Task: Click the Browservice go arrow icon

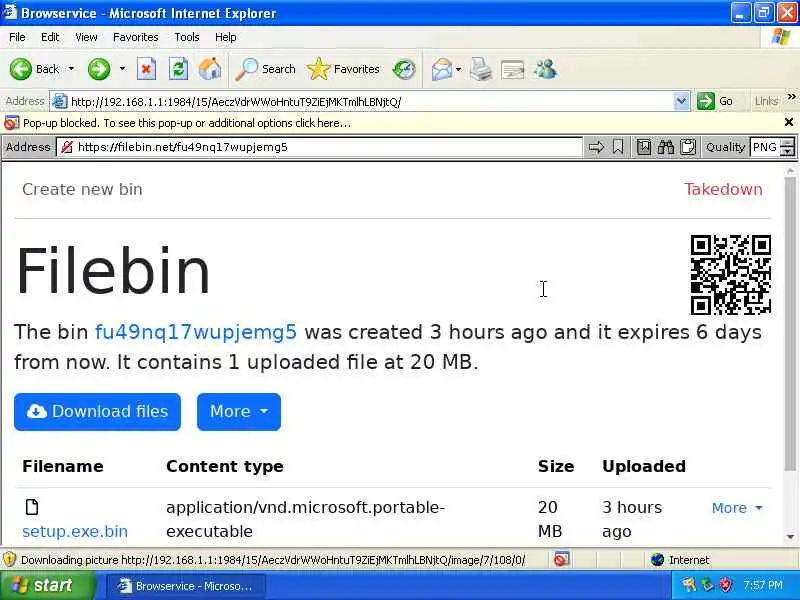Action: click(x=596, y=147)
